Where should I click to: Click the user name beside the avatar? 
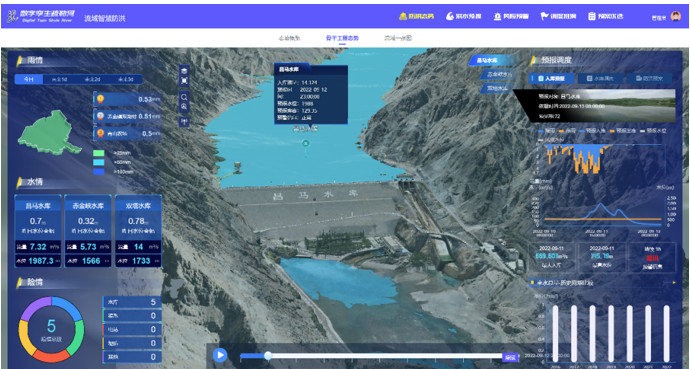[x=659, y=18]
